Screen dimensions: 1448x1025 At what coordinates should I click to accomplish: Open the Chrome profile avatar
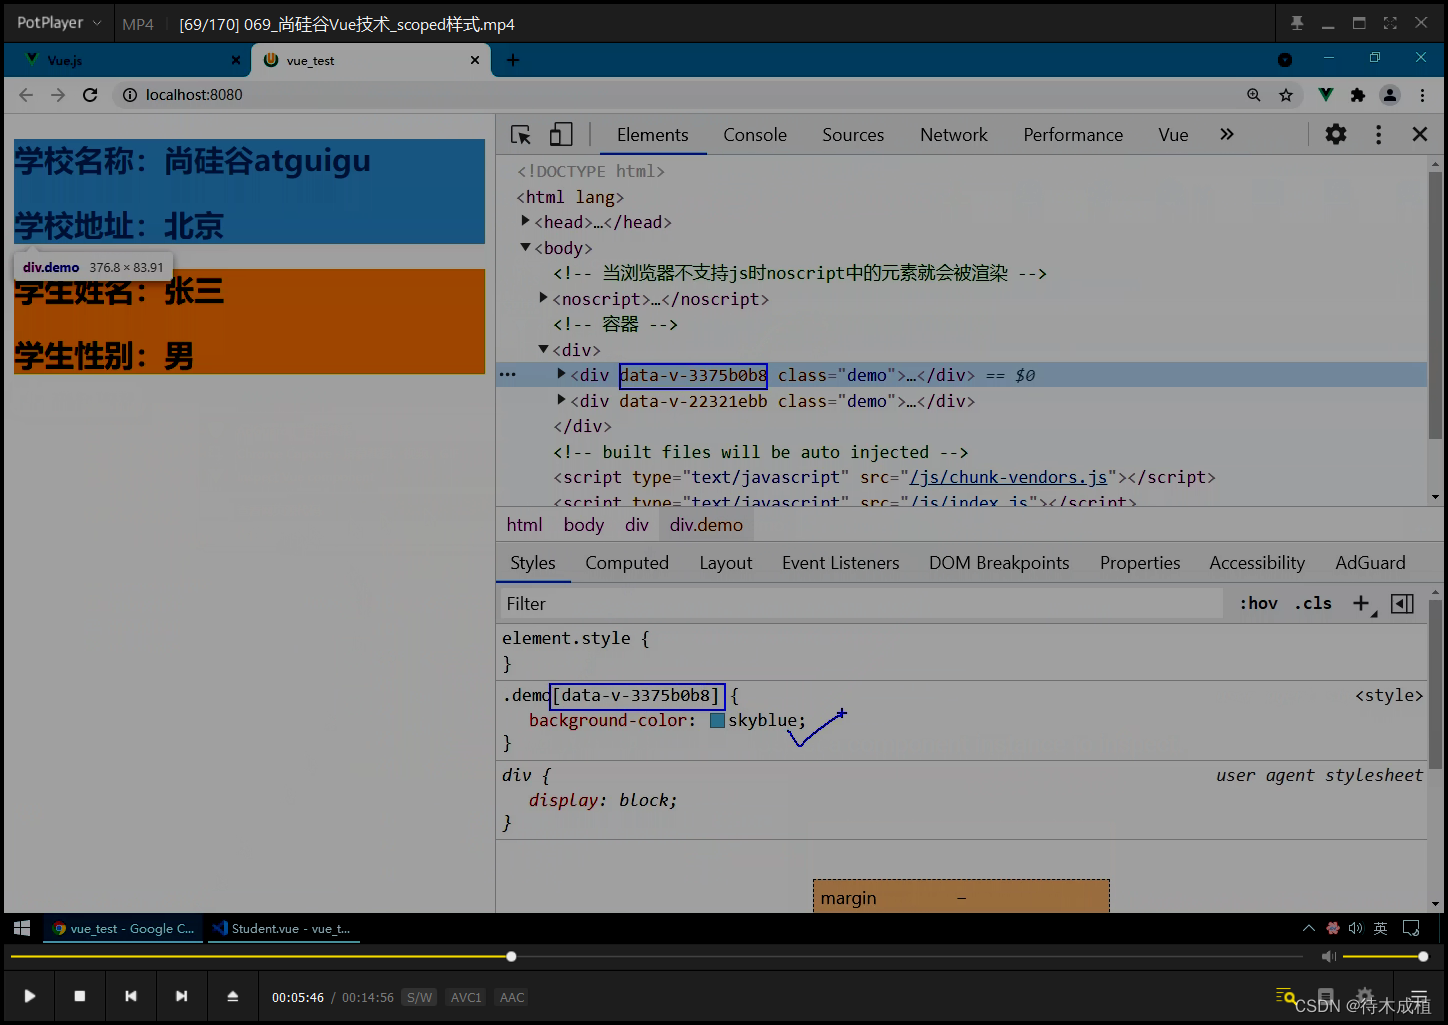1390,95
